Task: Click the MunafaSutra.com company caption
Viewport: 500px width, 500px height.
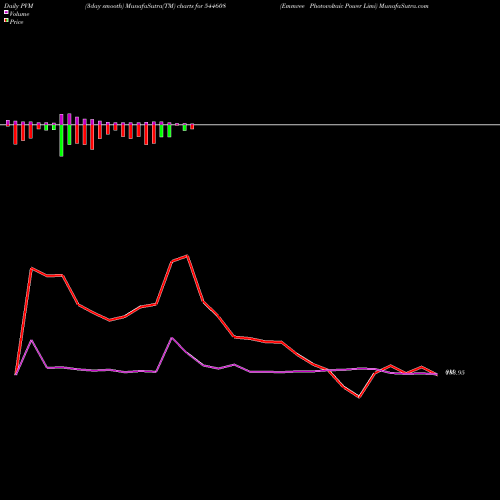Action: 354,6
